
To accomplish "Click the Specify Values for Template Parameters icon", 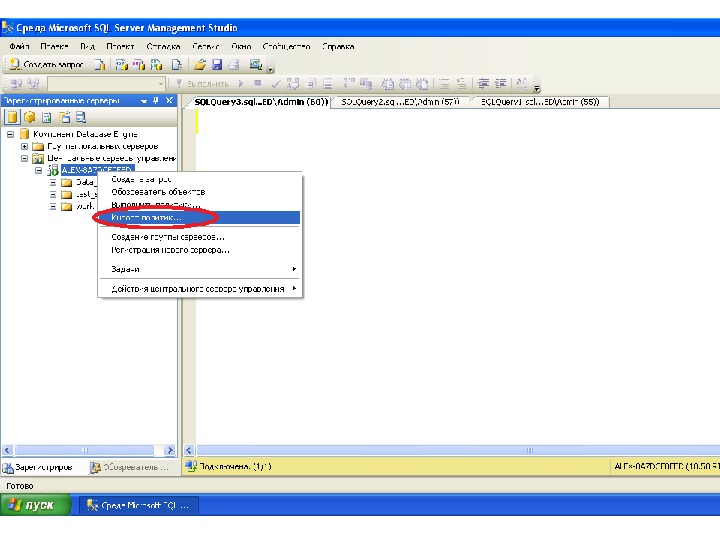I will point(522,84).
